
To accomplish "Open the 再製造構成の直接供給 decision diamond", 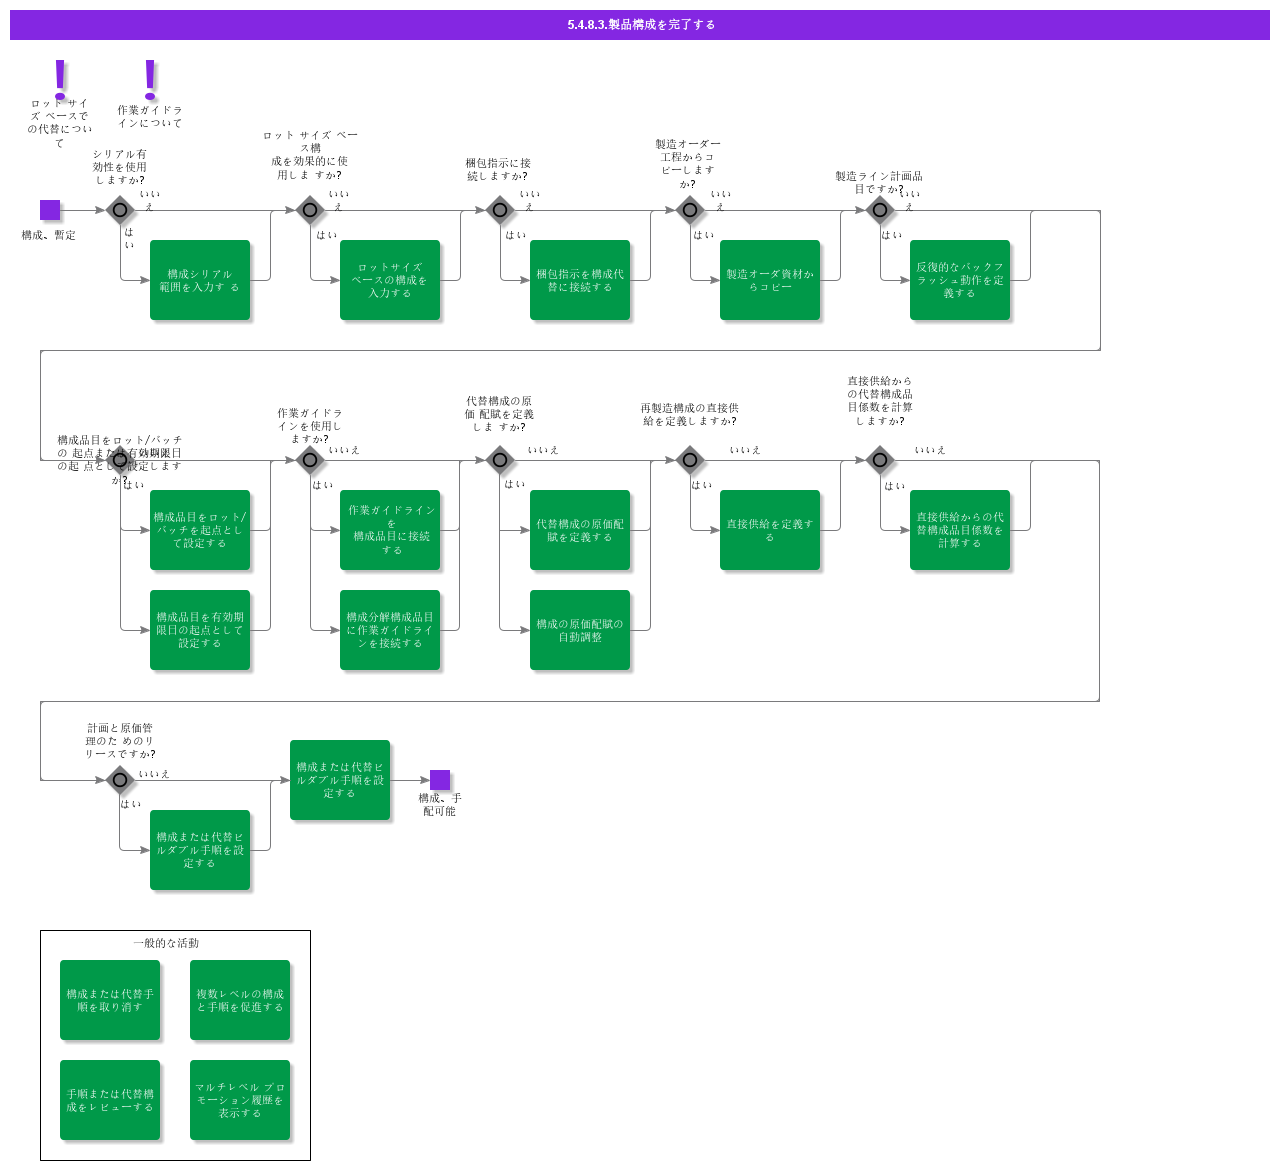I will click(689, 460).
